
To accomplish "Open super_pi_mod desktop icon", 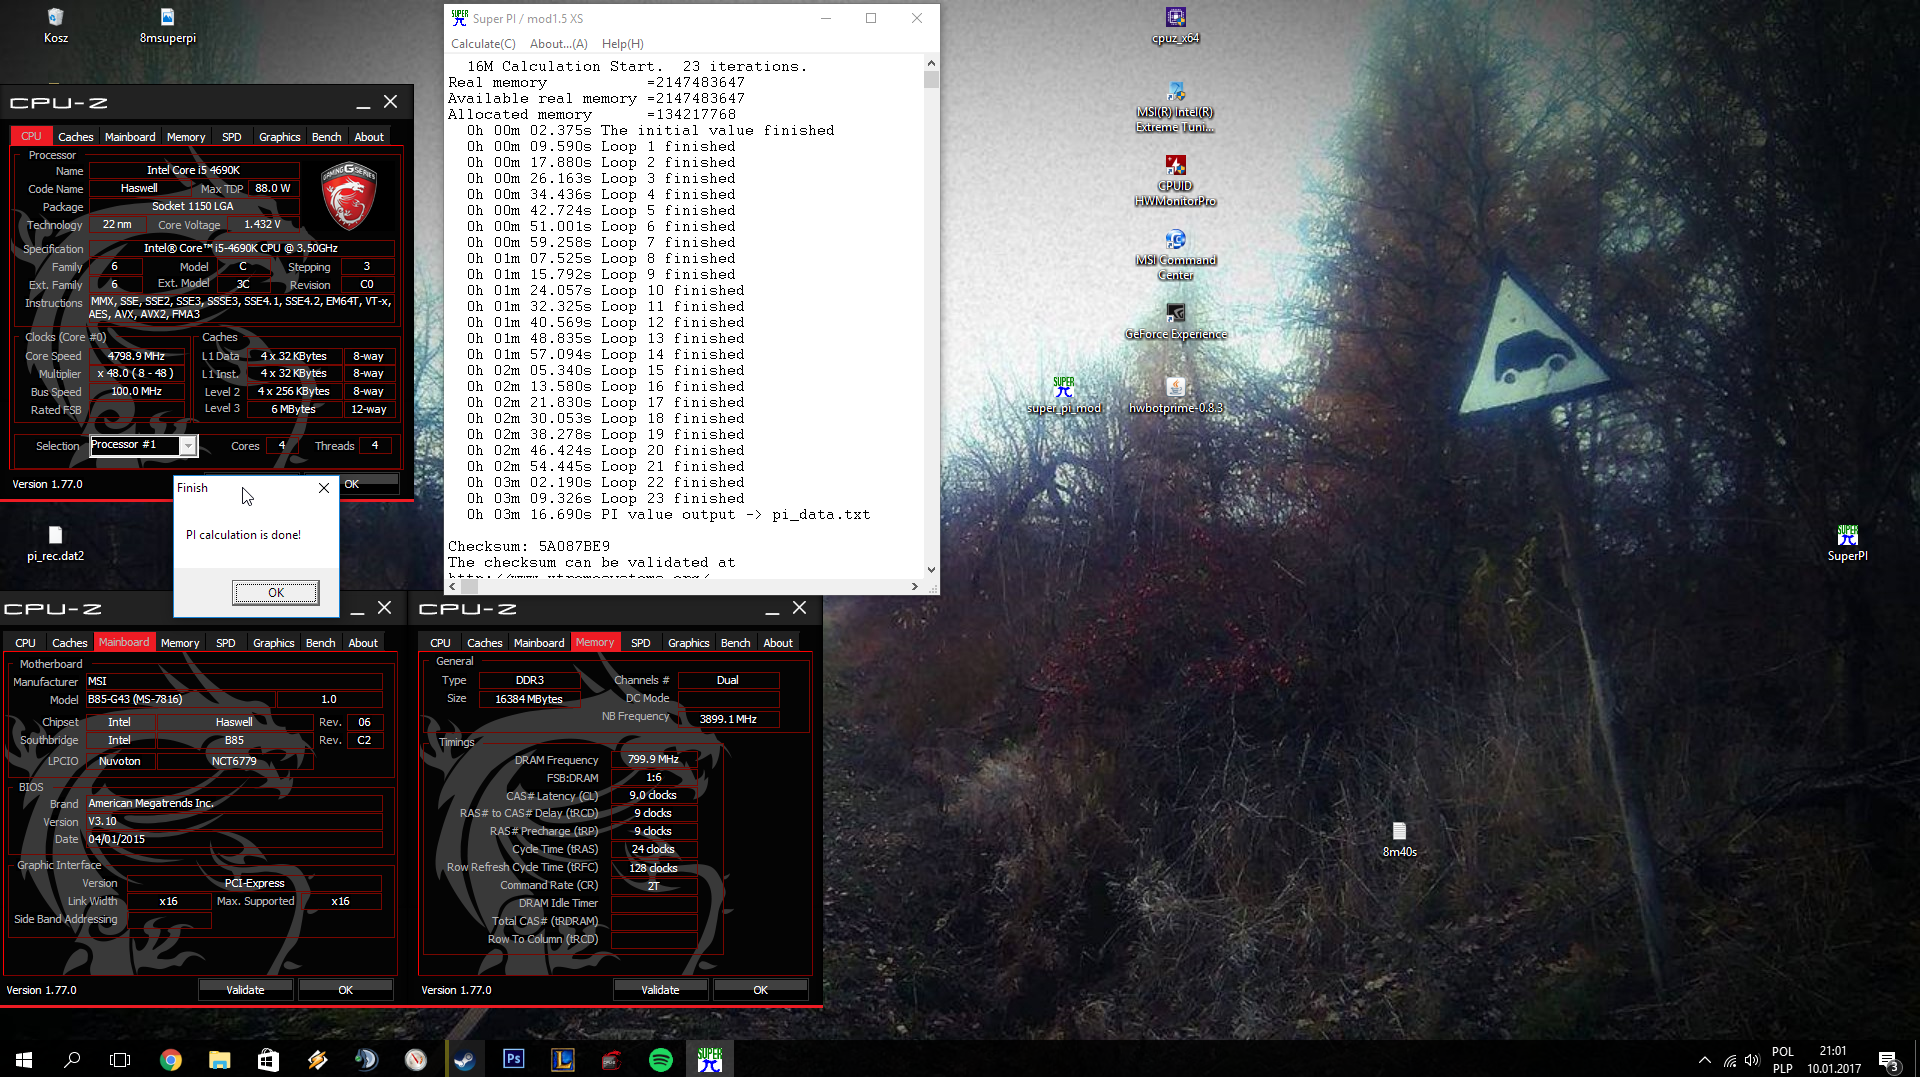I will (1064, 395).
